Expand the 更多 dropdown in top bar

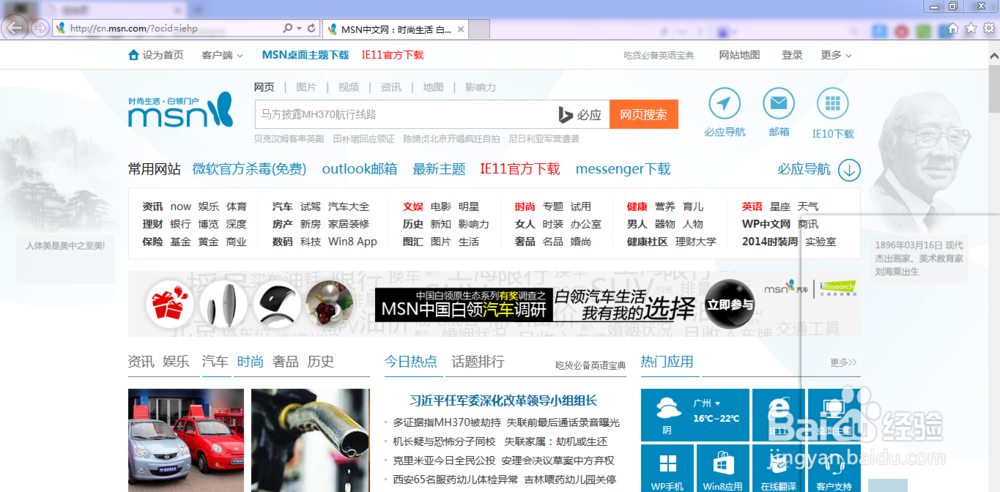836,56
